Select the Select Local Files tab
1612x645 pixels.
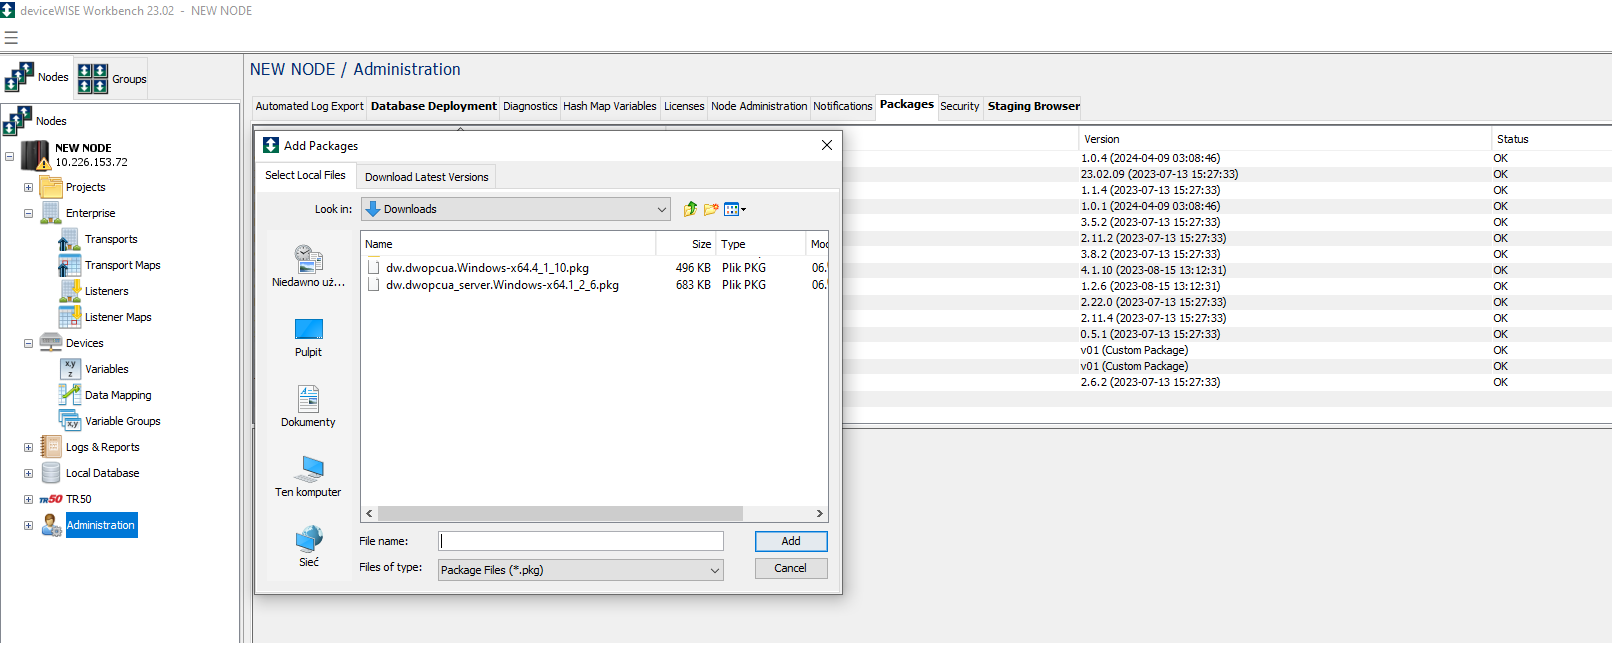305,175
